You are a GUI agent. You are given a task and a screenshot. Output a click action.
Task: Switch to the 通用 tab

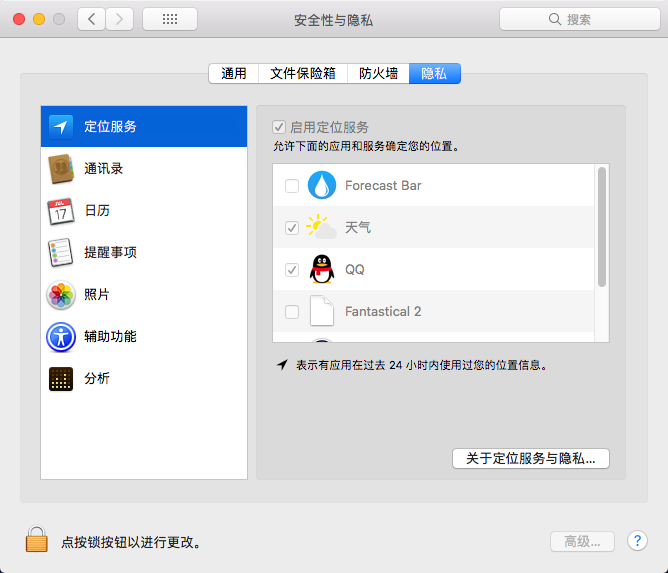(x=233, y=73)
